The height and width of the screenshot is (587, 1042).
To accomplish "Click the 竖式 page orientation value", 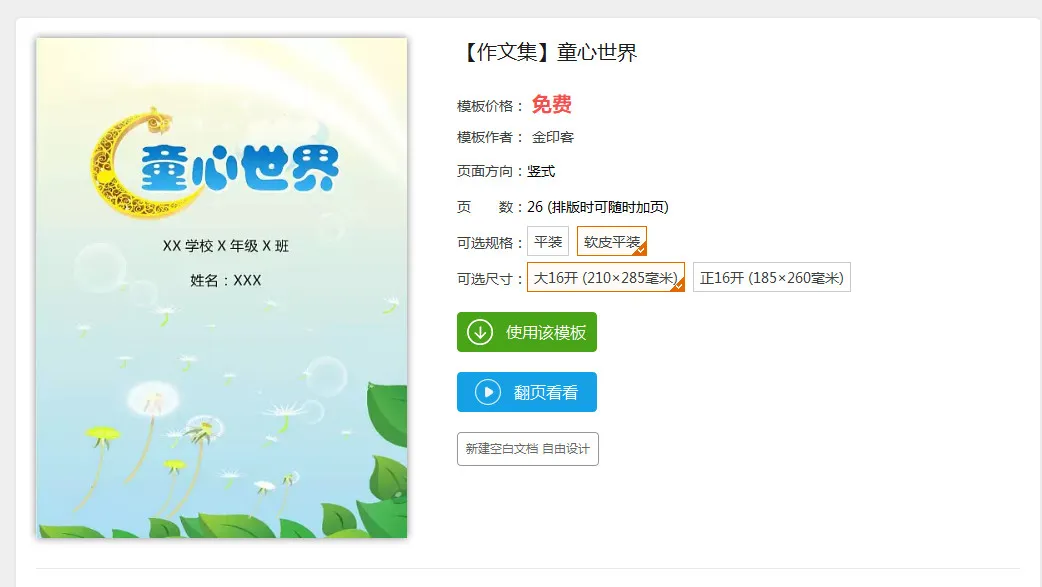I will (x=541, y=172).
